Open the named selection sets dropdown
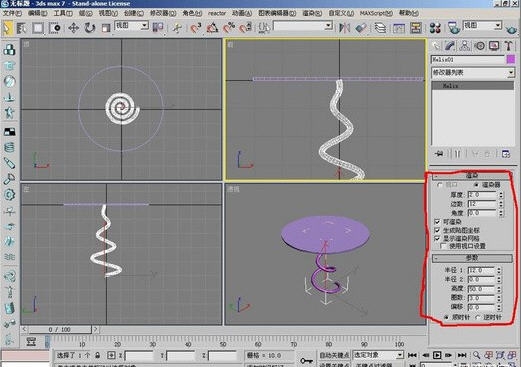 click(x=303, y=26)
